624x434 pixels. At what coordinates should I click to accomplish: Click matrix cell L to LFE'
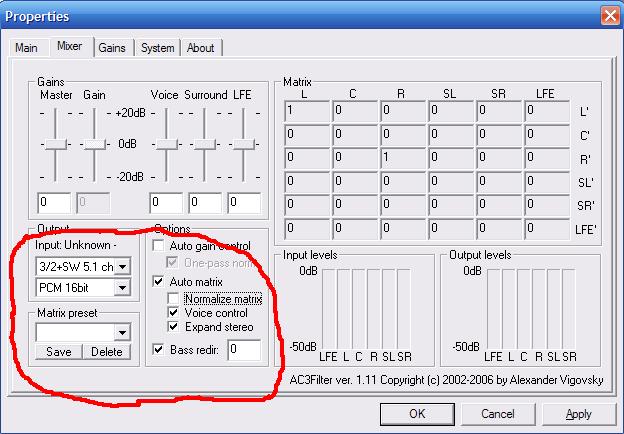click(307, 229)
